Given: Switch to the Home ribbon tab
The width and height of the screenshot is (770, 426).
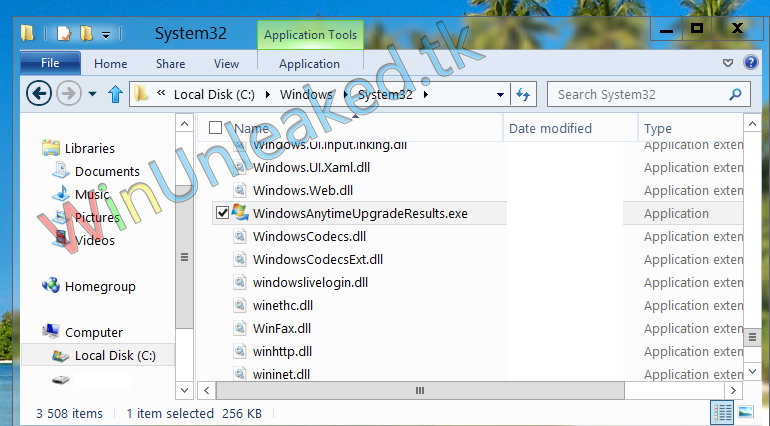Looking at the screenshot, I should 110,64.
